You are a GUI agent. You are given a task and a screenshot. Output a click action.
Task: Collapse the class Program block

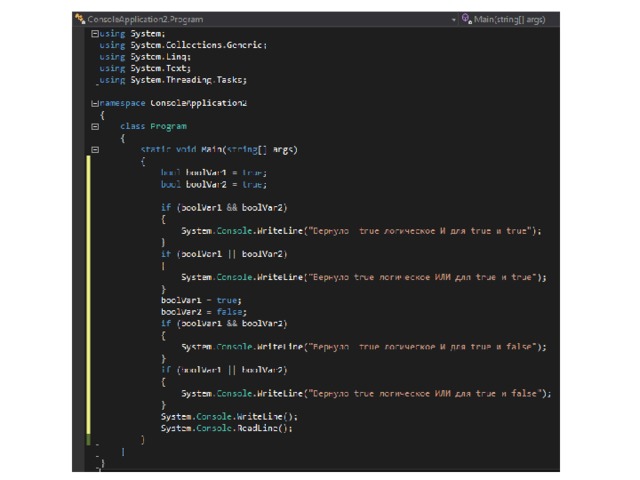click(95, 127)
